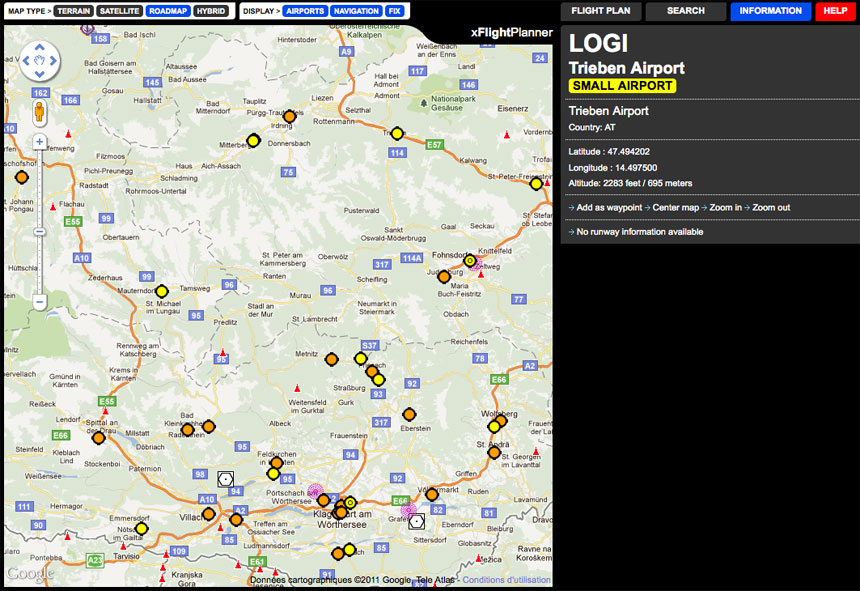Select the hexagon navaid marker near Grafenstein

click(x=416, y=521)
